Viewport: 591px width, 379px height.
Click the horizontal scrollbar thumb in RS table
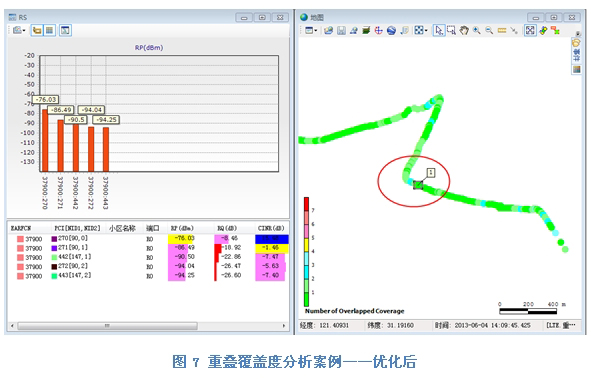[x=107, y=326]
